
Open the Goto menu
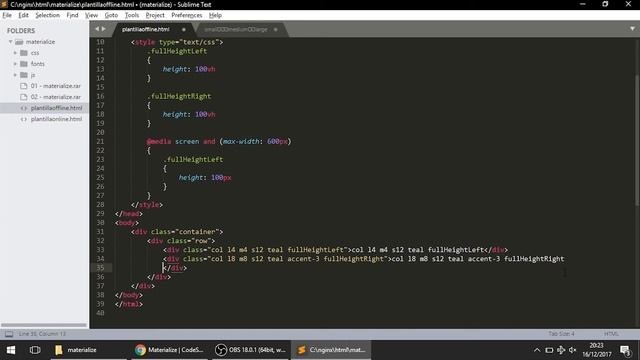111,15
